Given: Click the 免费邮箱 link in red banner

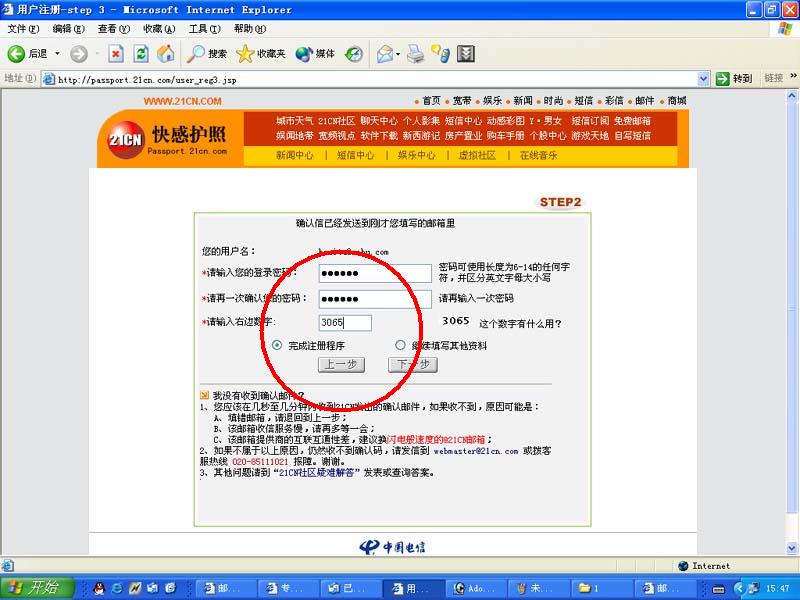Looking at the screenshot, I should (632, 121).
